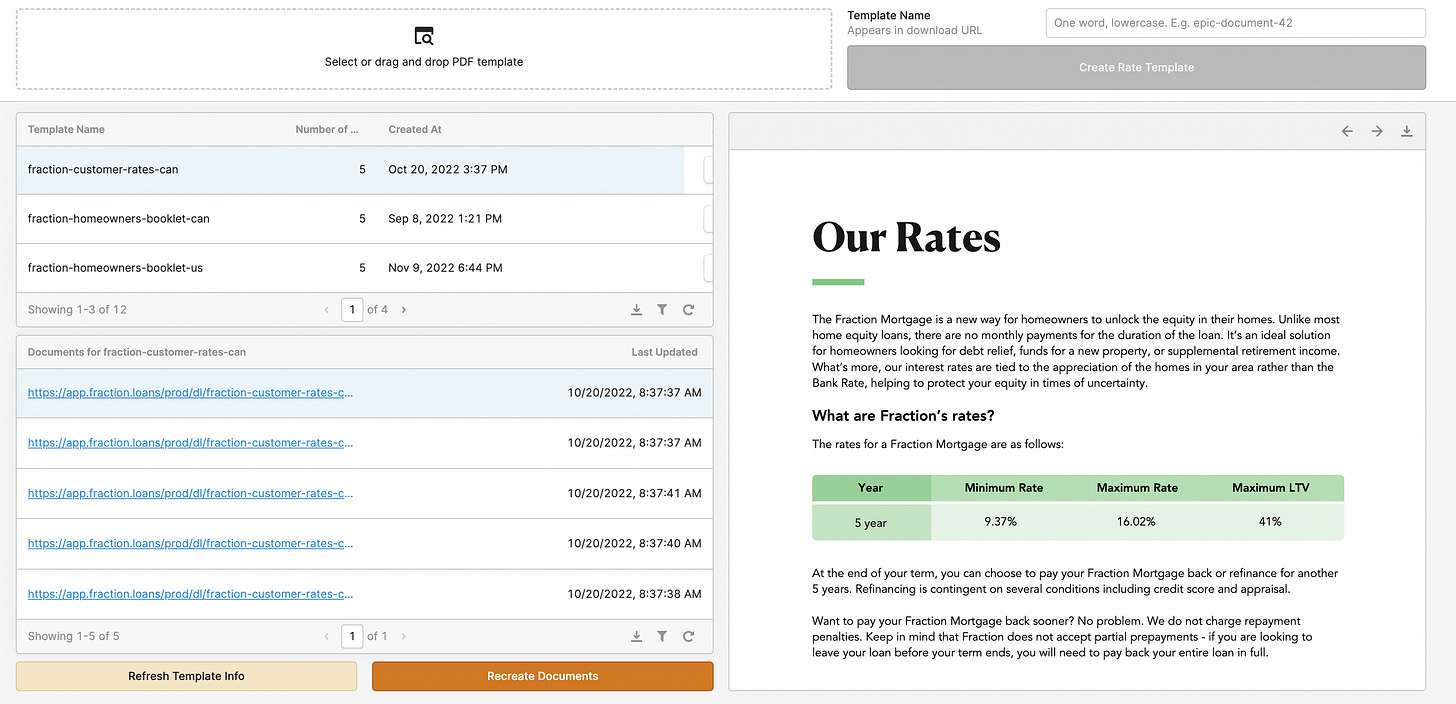The height and width of the screenshot is (704, 1456).
Task: Go to previous page in PDF preview
Action: (x=1347, y=131)
